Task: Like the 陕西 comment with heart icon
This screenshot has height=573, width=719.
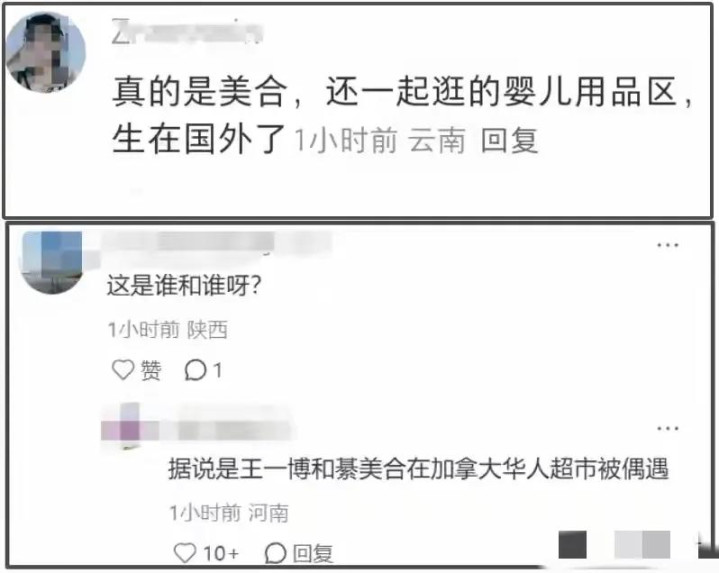Action: coord(123,369)
